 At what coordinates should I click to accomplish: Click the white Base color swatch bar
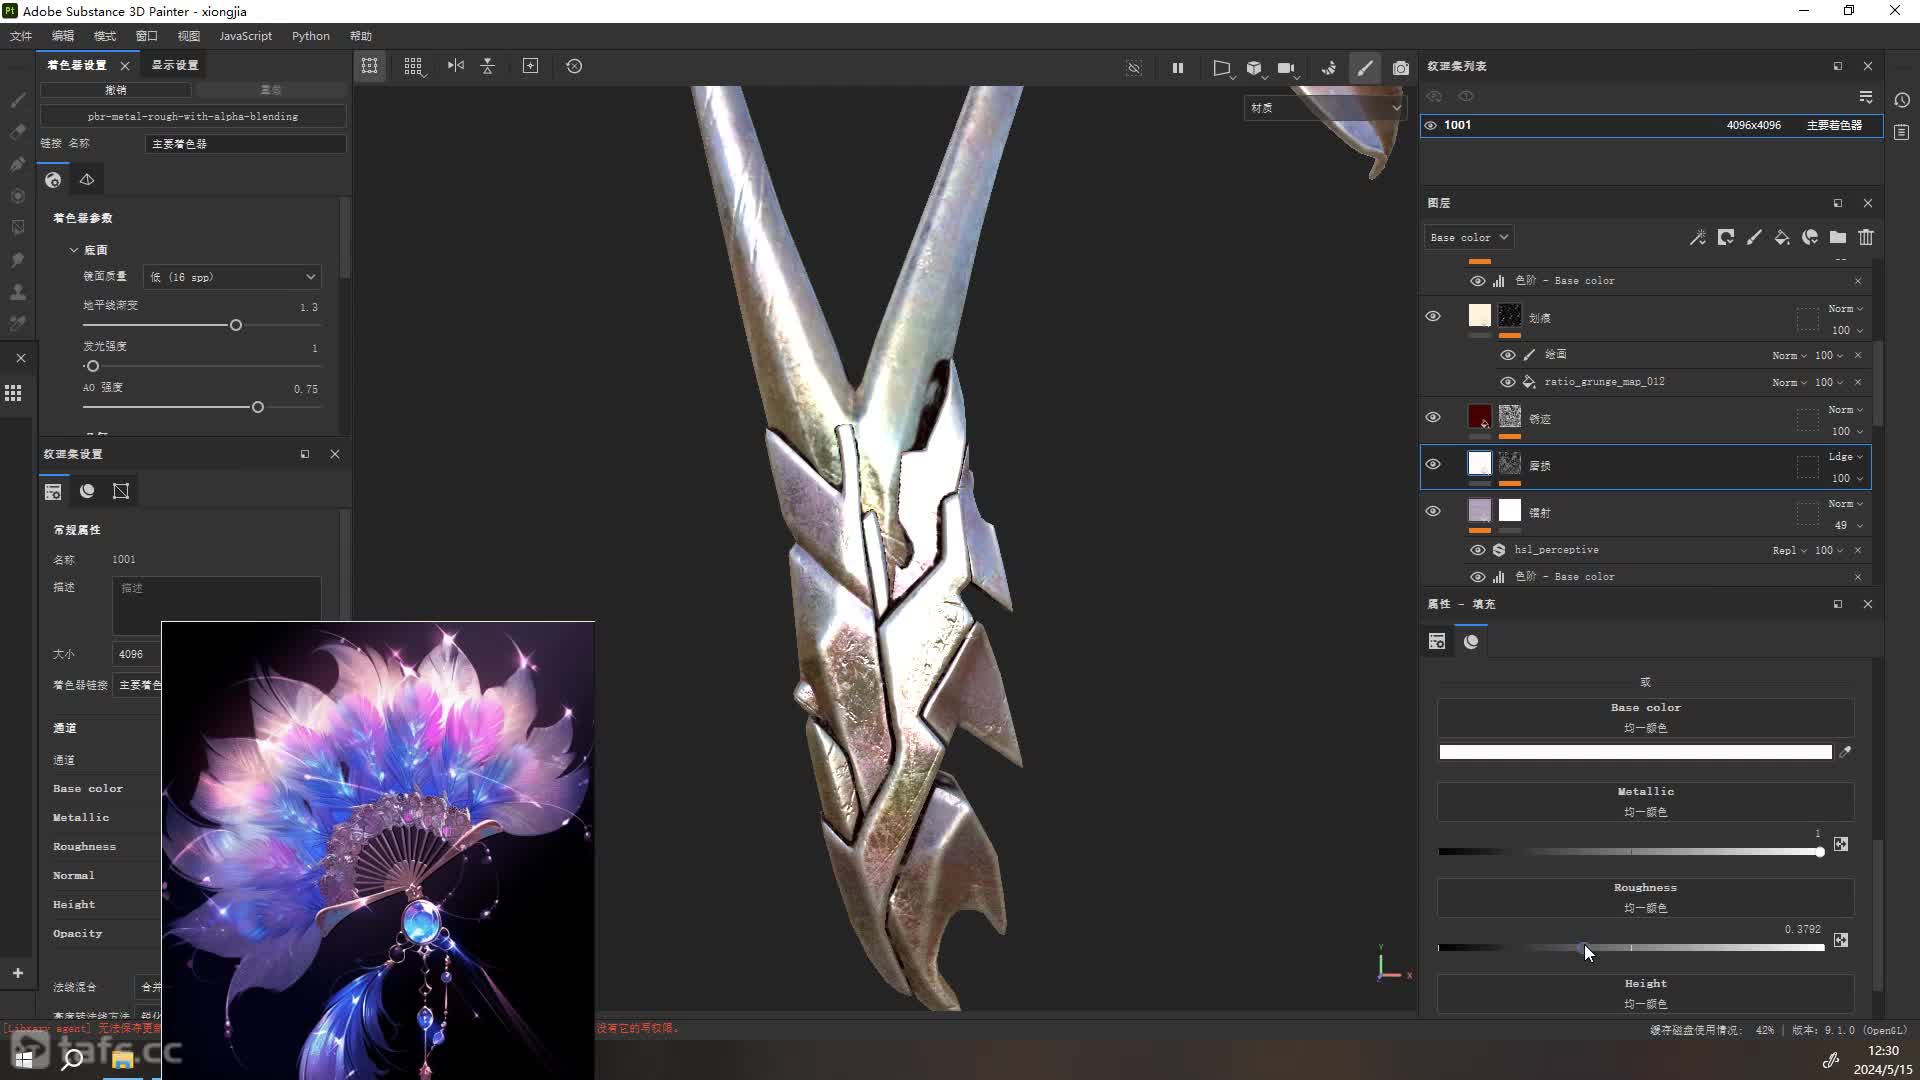pos(1635,752)
